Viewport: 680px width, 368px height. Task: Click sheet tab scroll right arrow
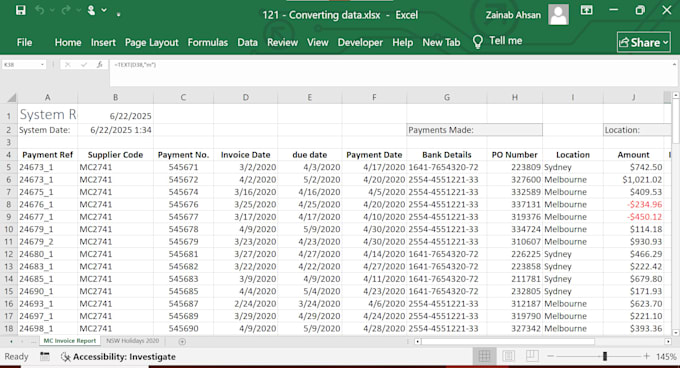coord(22,342)
